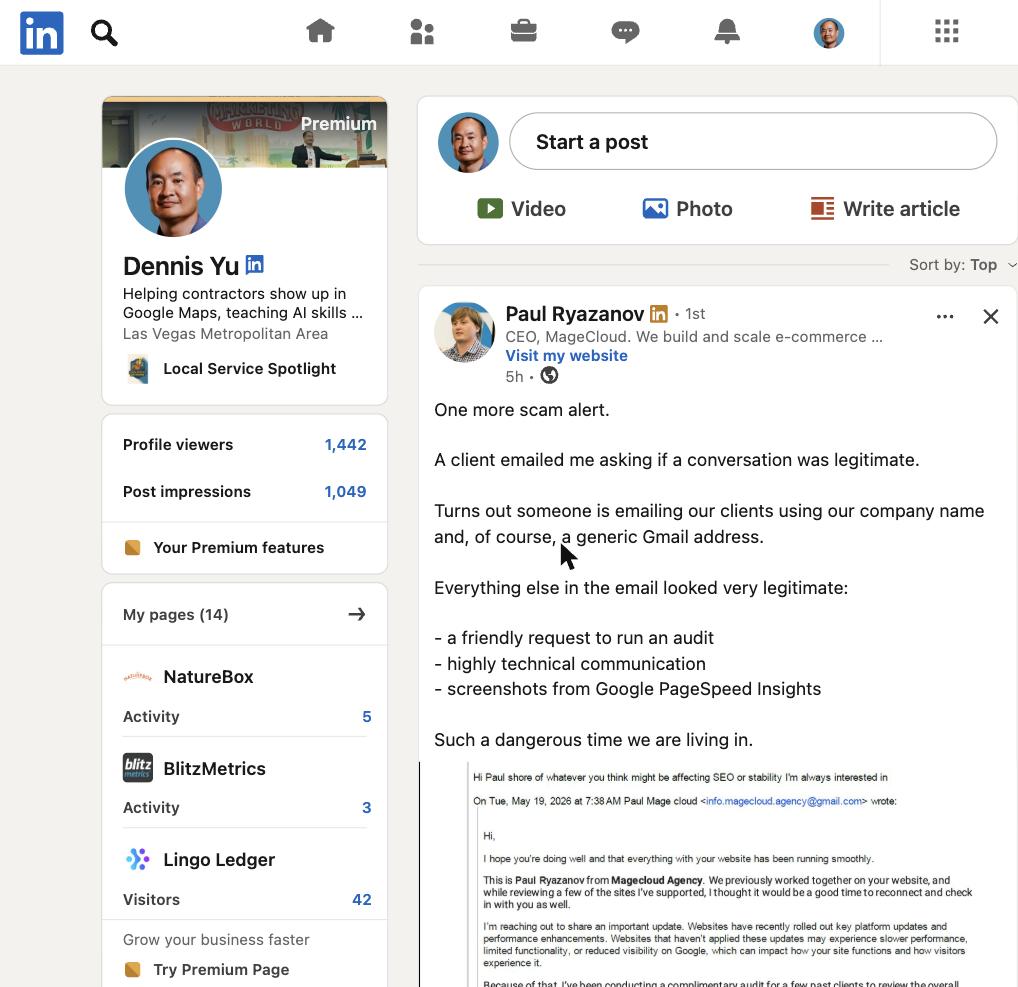Click NatureBox Activity count 5
1018x987 pixels.
tap(367, 717)
